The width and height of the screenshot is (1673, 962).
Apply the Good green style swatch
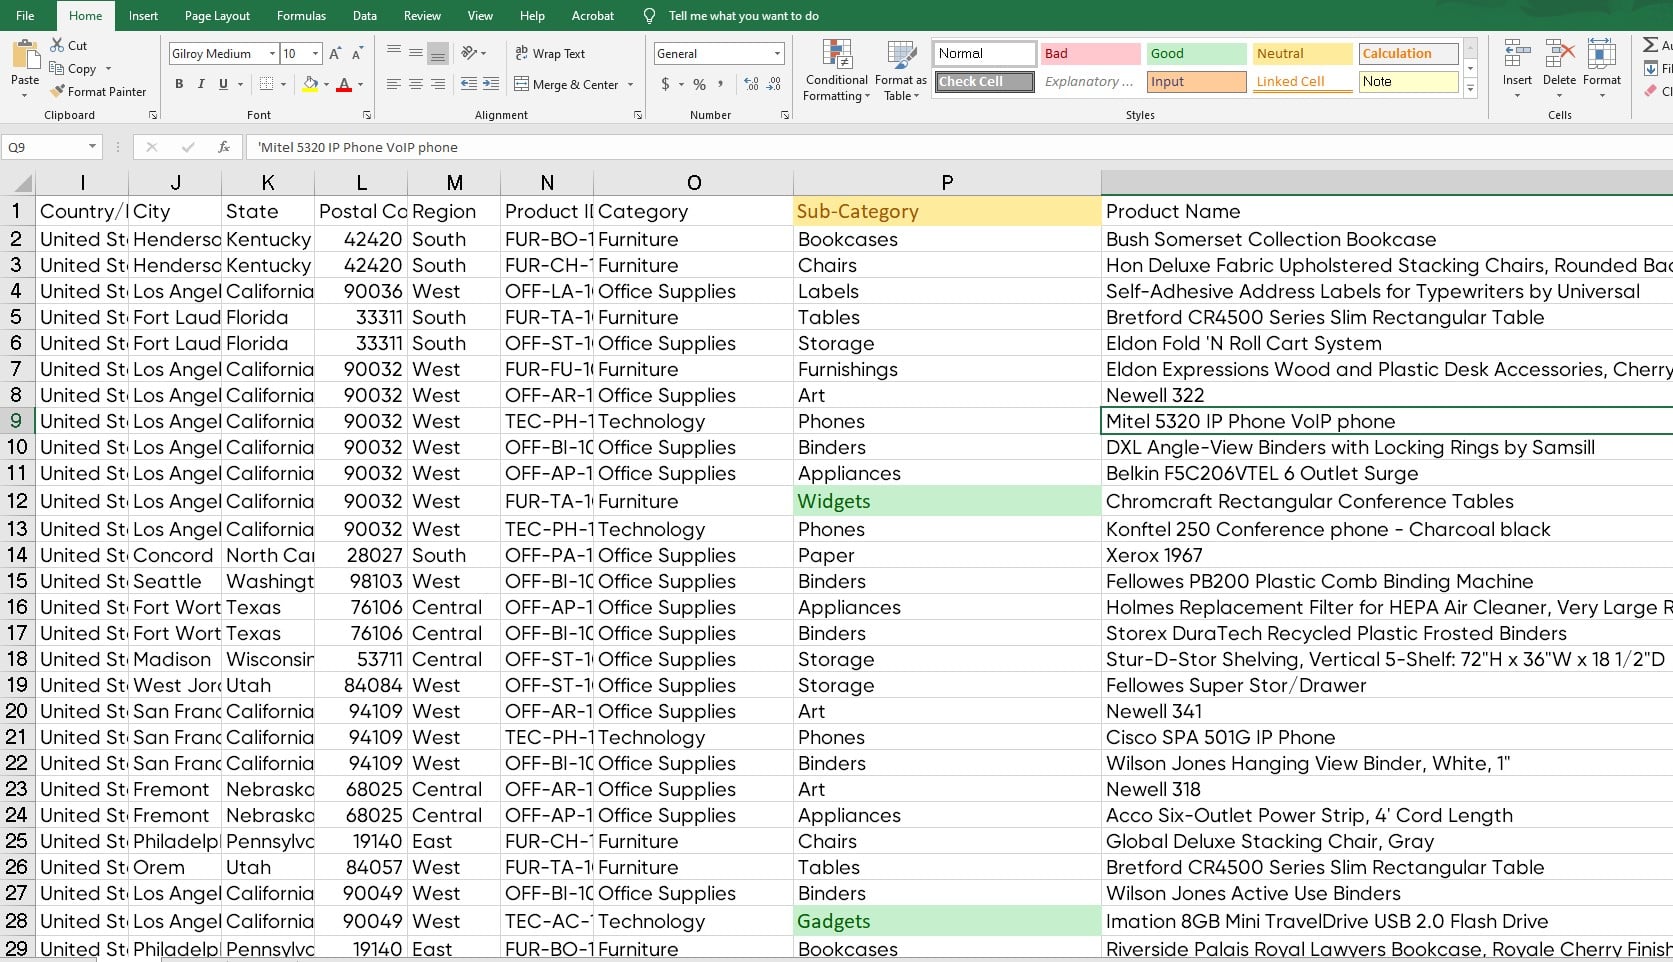coord(1196,53)
